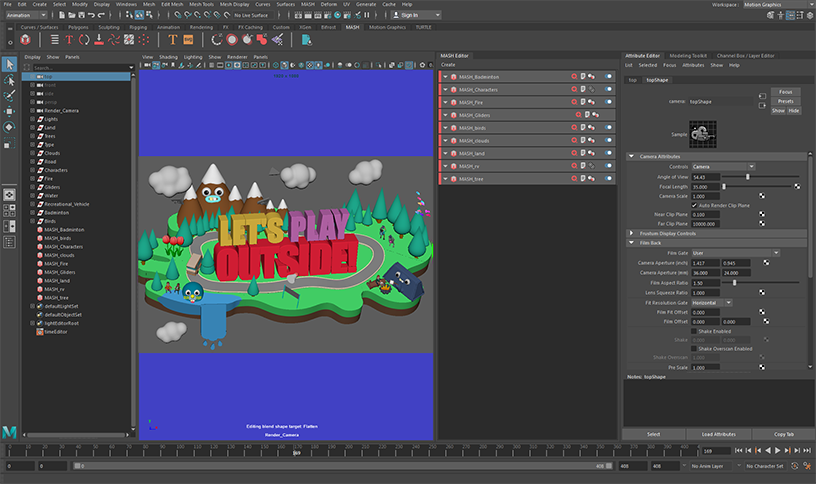This screenshot has width=816, height=484.
Task: Expand the Frustum Display Controls section
Action: [x=631, y=233]
